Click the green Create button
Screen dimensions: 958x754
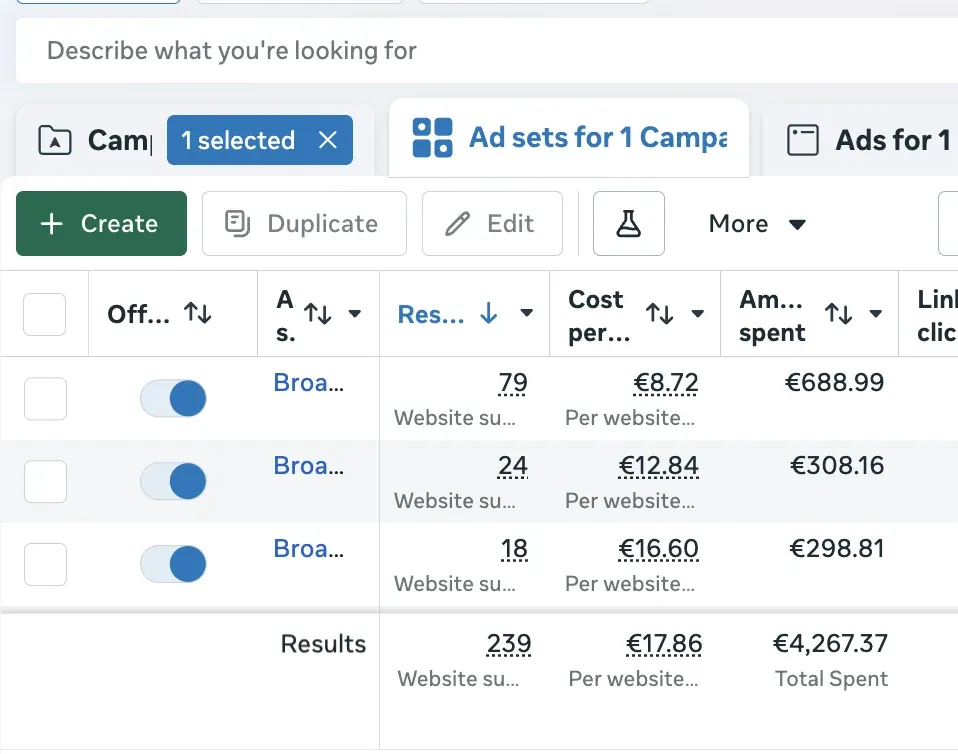coord(101,224)
